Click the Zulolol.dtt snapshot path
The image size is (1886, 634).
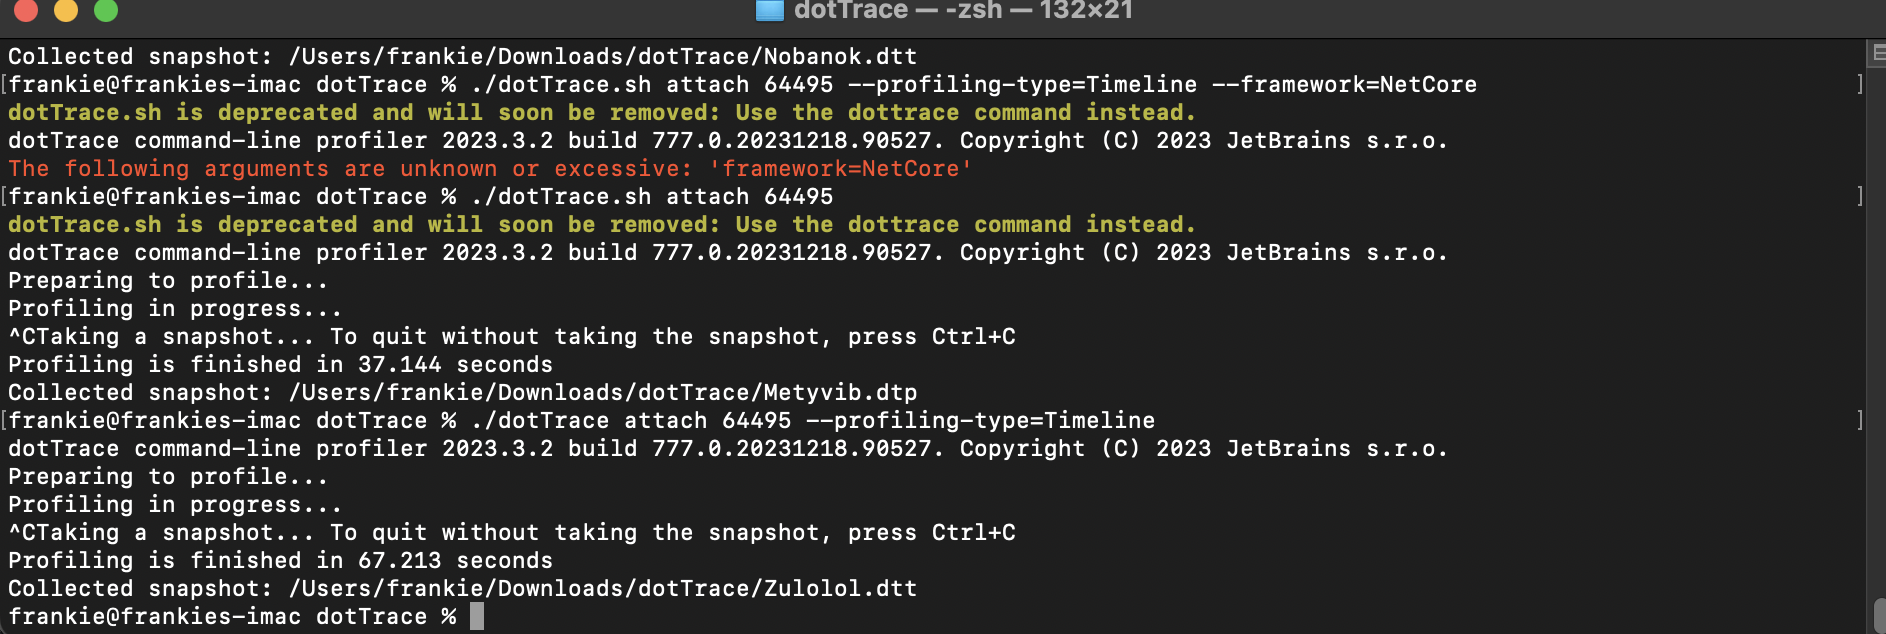point(603,588)
